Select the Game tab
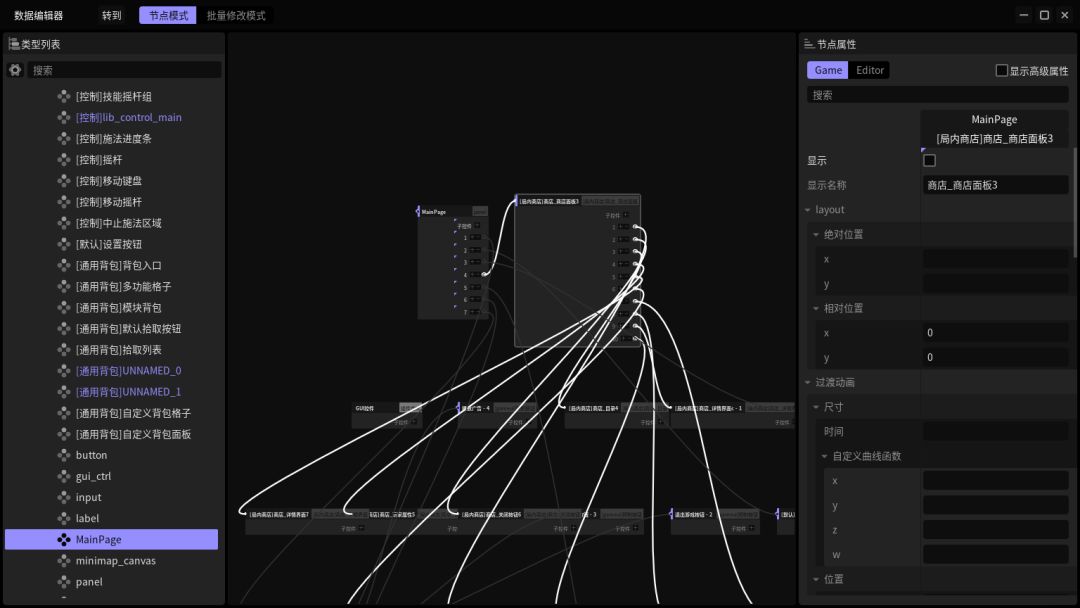 (x=828, y=70)
